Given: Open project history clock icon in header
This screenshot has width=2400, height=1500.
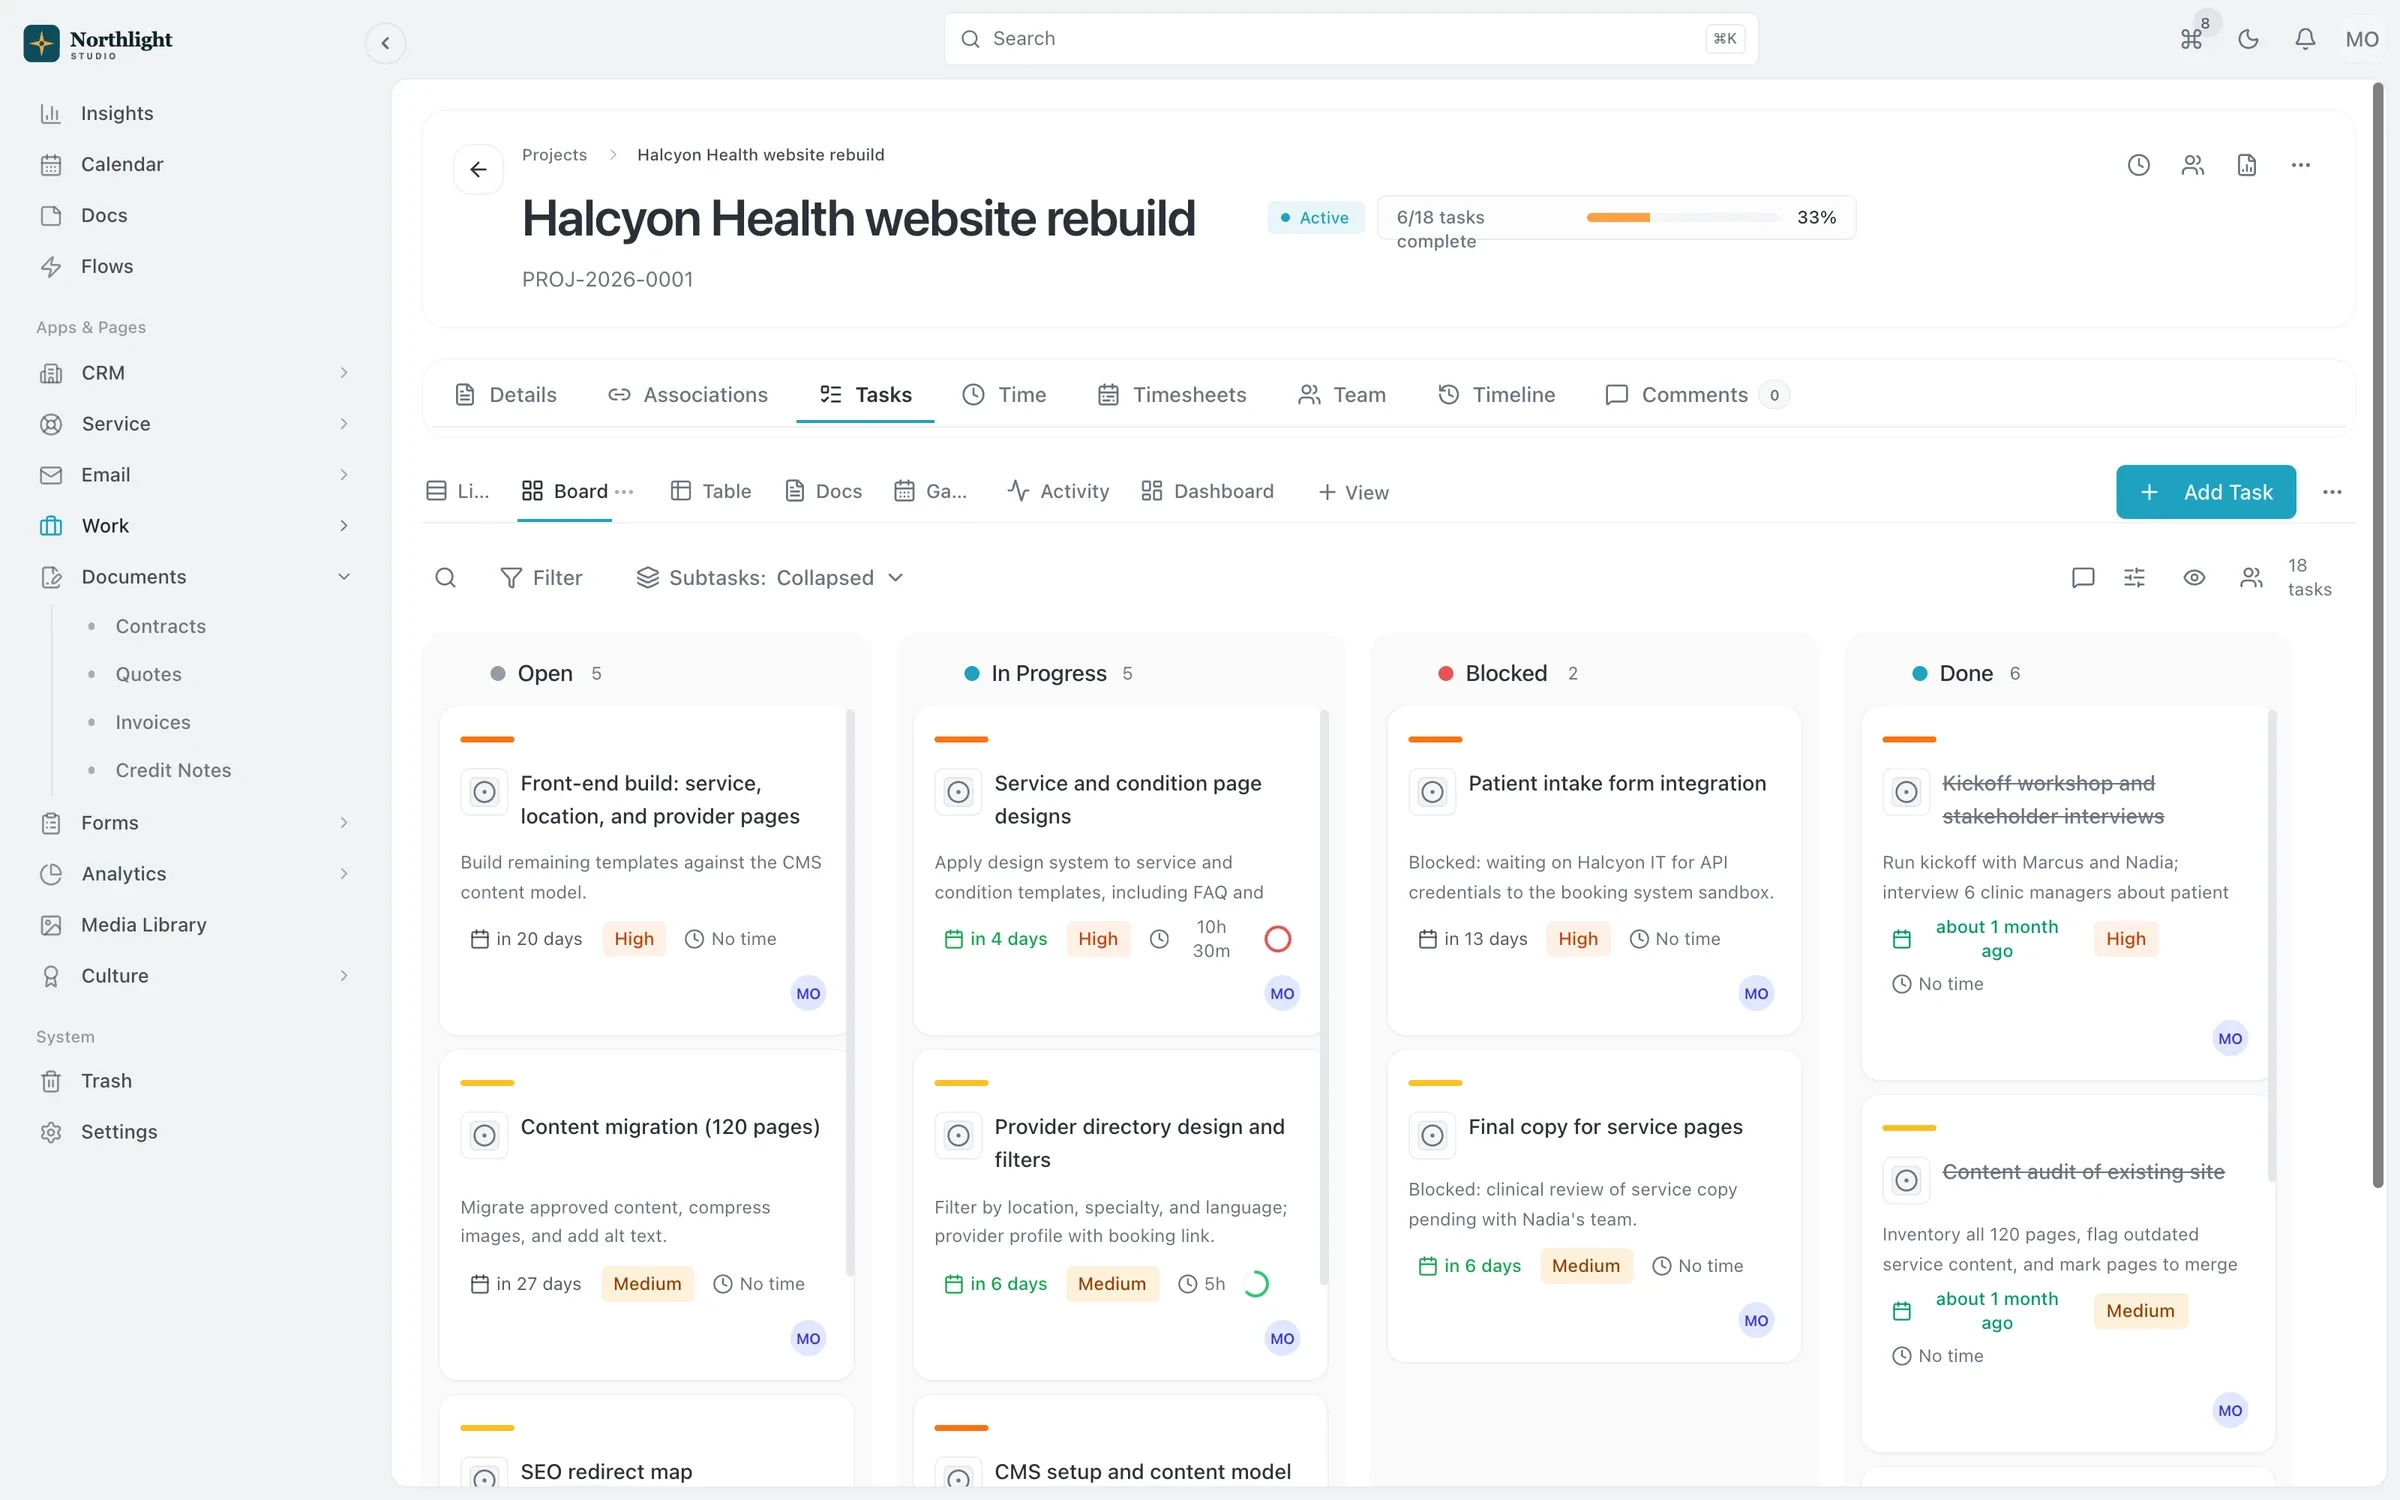Looking at the screenshot, I should point(2138,165).
